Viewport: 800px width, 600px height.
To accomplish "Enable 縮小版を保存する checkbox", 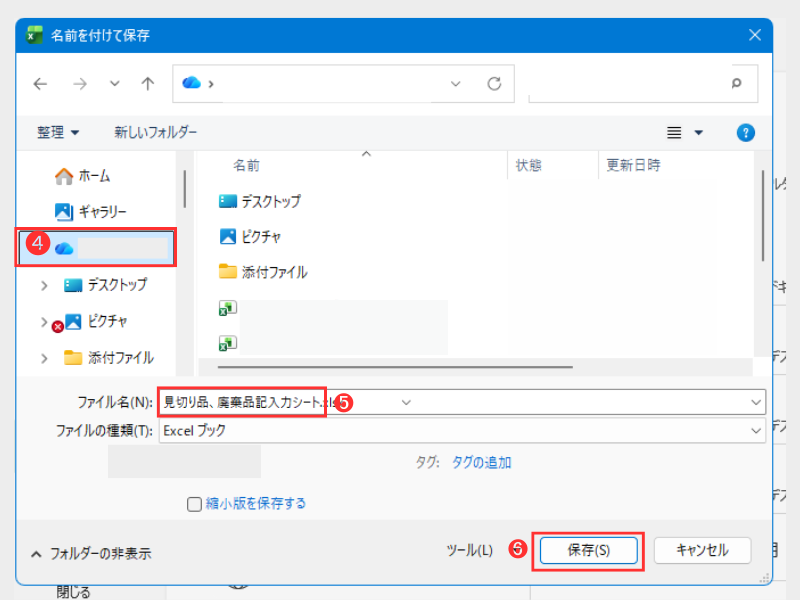I will pos(195,504).
